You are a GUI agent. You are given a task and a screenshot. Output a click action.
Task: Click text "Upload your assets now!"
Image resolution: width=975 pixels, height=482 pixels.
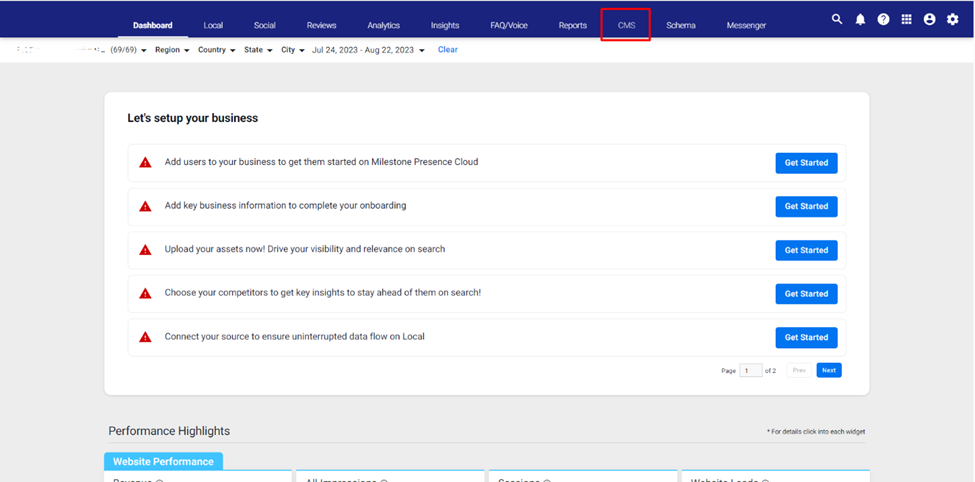click(215, 249)
